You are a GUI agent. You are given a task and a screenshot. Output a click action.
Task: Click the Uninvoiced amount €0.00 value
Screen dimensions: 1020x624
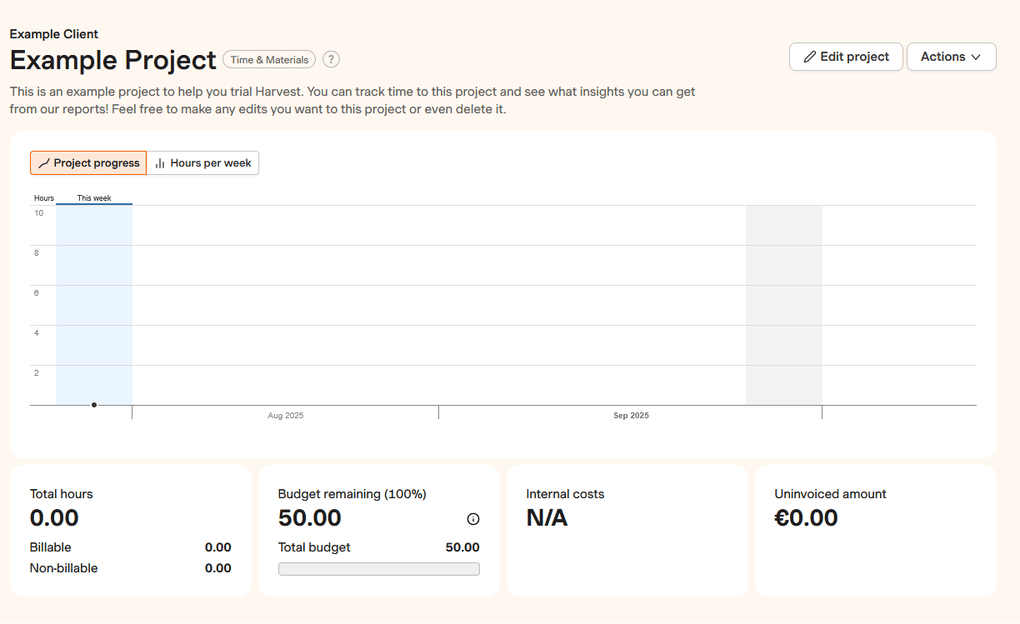[806, 518]
